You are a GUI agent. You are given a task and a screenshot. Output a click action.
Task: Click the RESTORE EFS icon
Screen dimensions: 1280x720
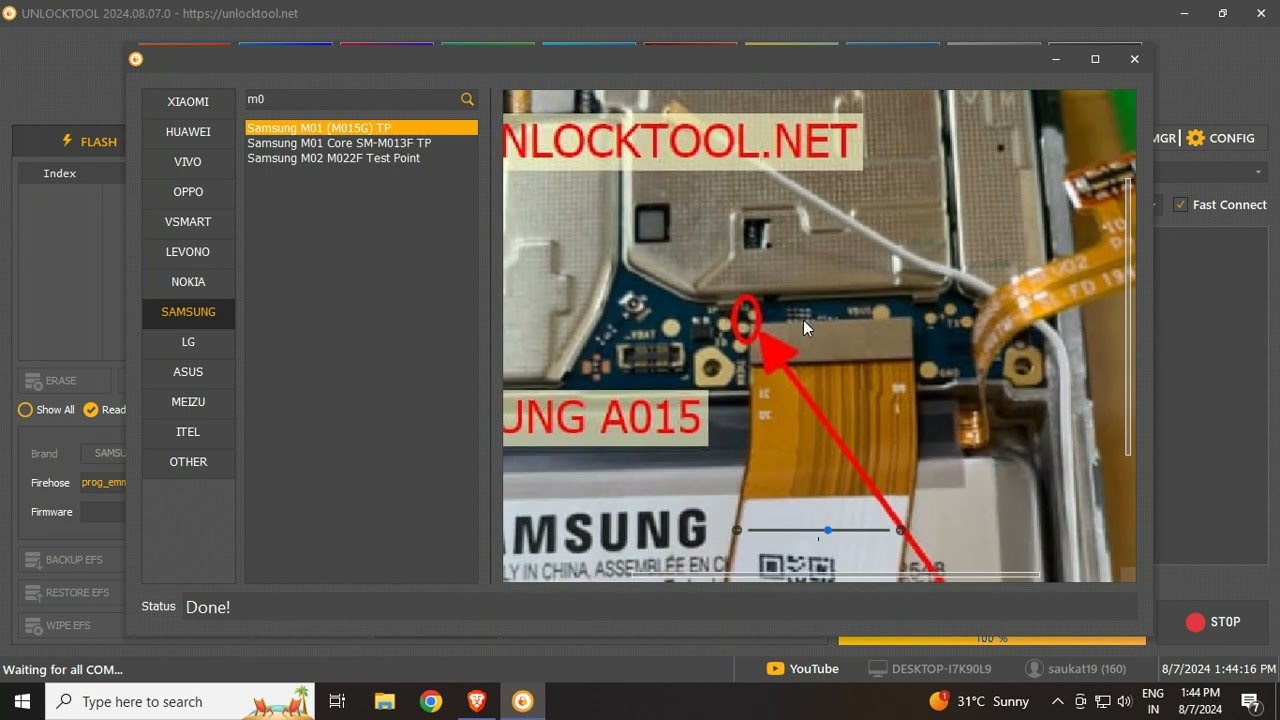tap(33, 593)
